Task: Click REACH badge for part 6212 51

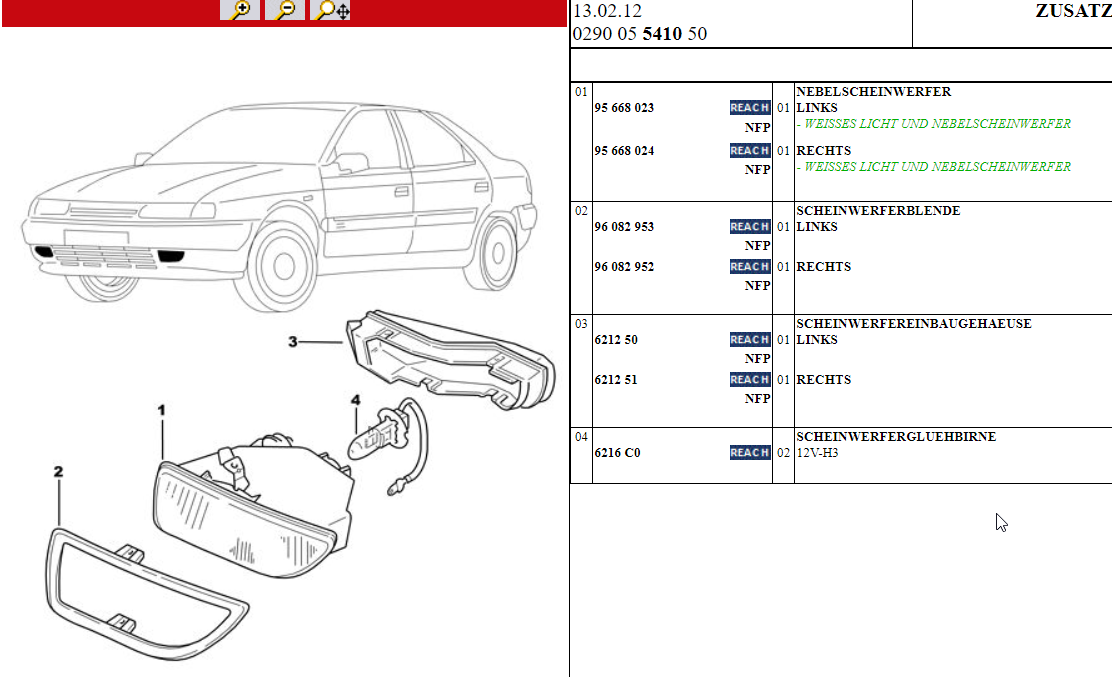Action: [750, 379]
